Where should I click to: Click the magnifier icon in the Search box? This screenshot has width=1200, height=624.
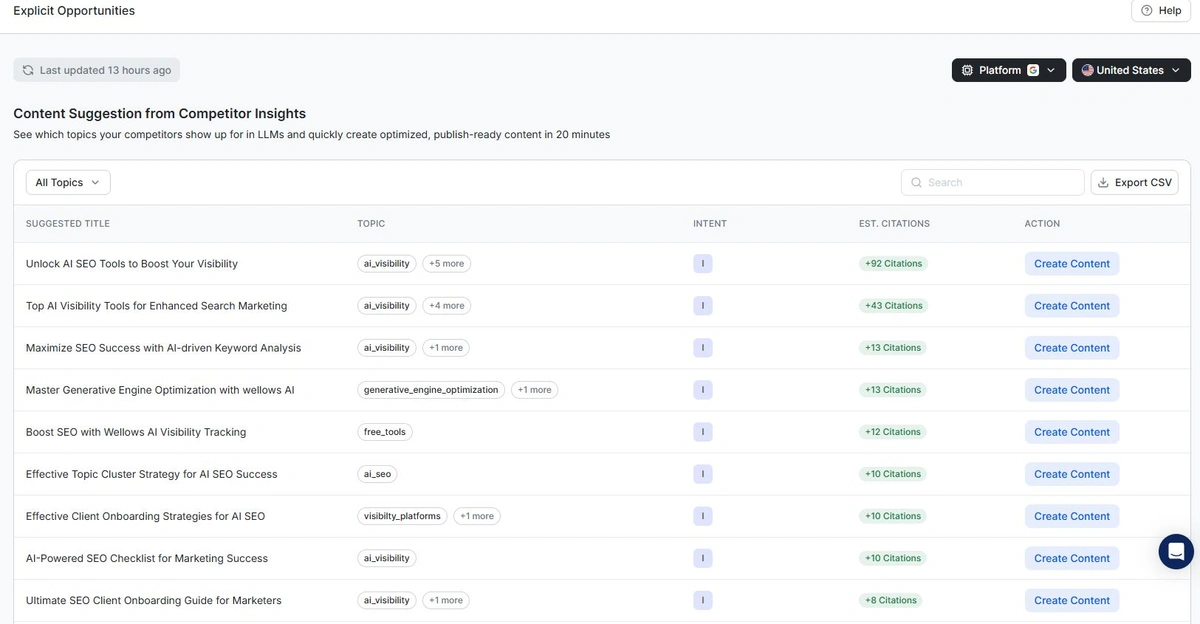pos(917,182)
